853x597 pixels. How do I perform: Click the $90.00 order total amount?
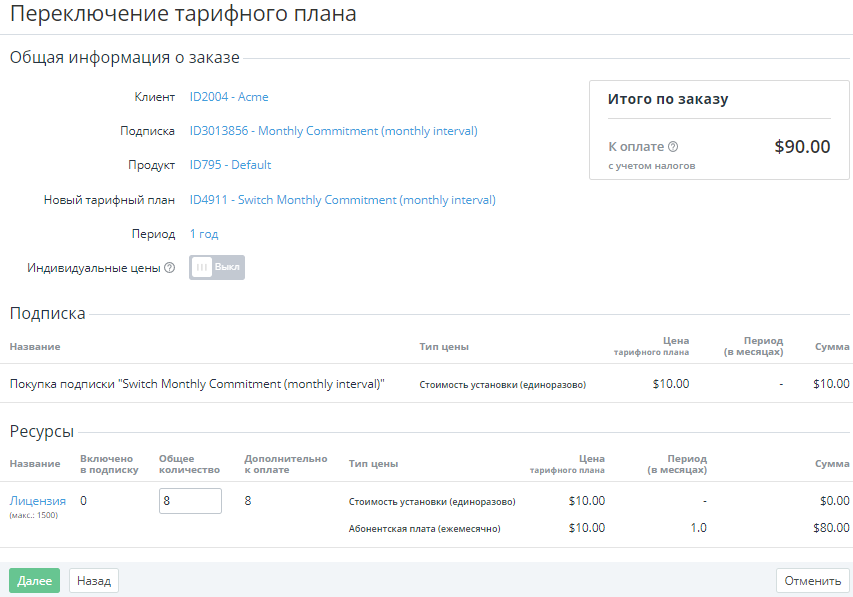coord(802,147)
